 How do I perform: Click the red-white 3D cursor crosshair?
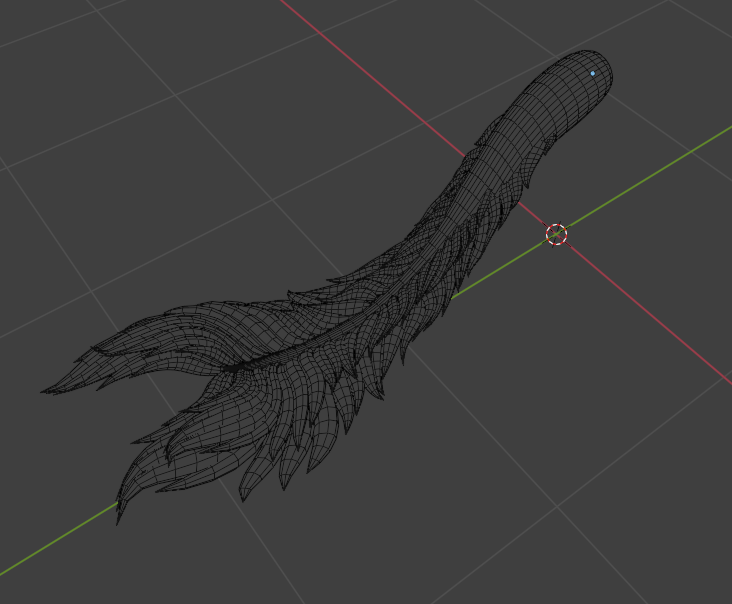(x=556, y=234)
